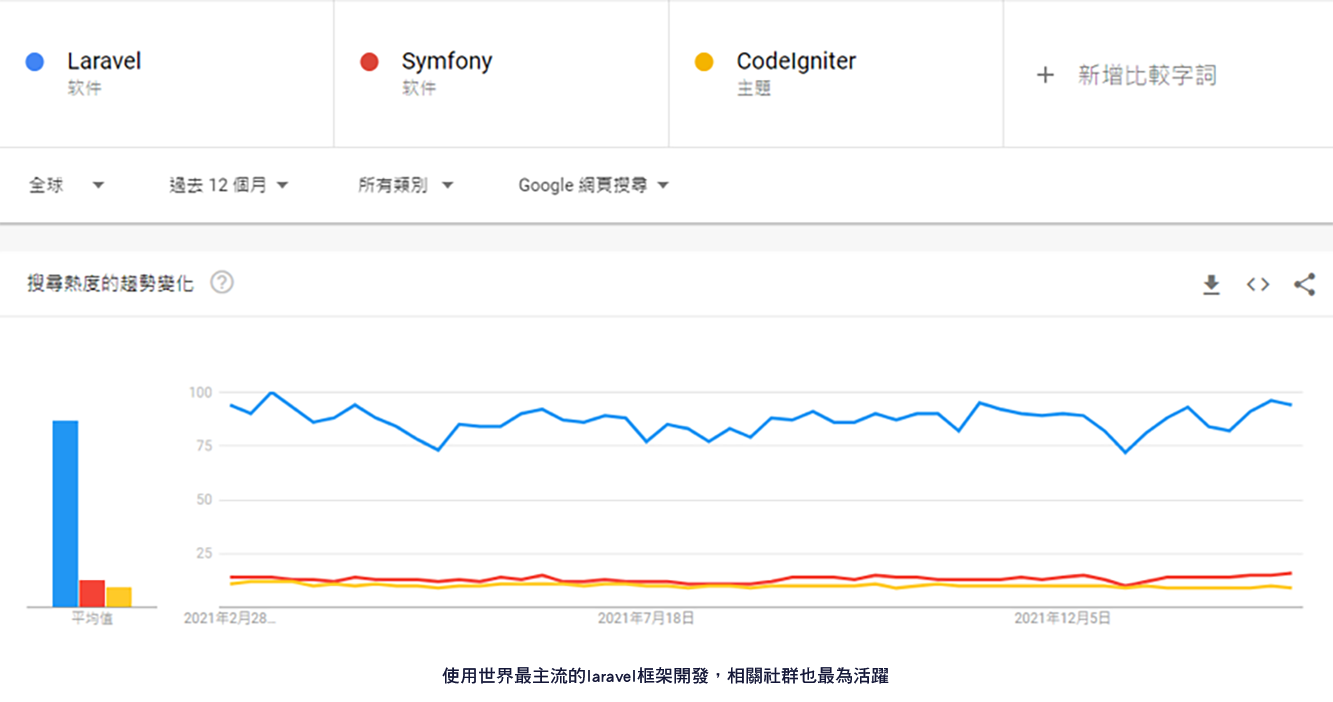This screenshot has width=1333, height=702.
Task: Click the red Symfony color dot
Action: [x=369, y=62]
